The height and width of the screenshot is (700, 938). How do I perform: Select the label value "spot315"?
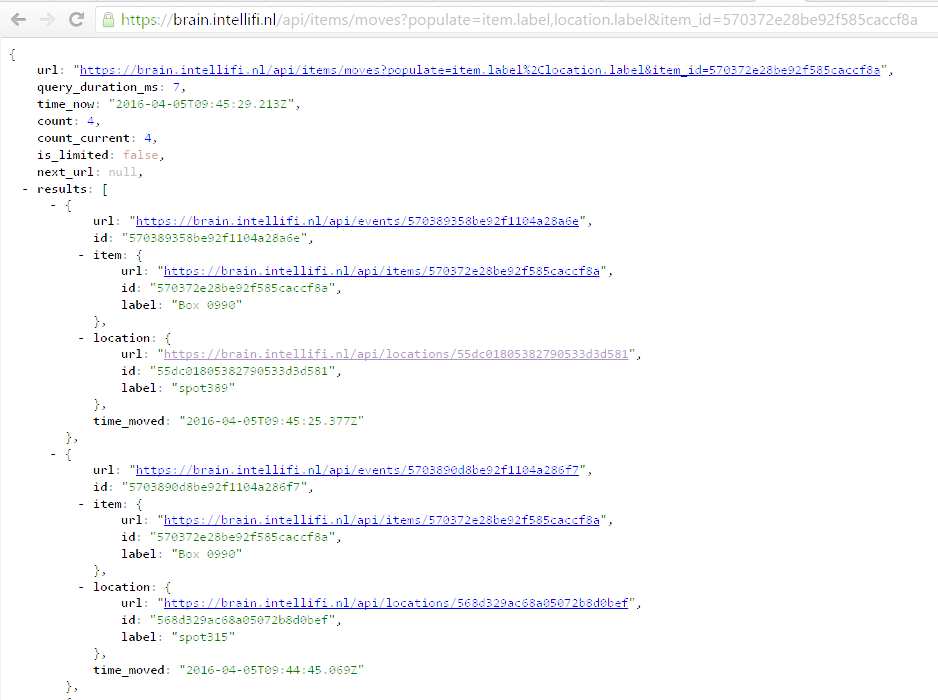coord(203,637)
